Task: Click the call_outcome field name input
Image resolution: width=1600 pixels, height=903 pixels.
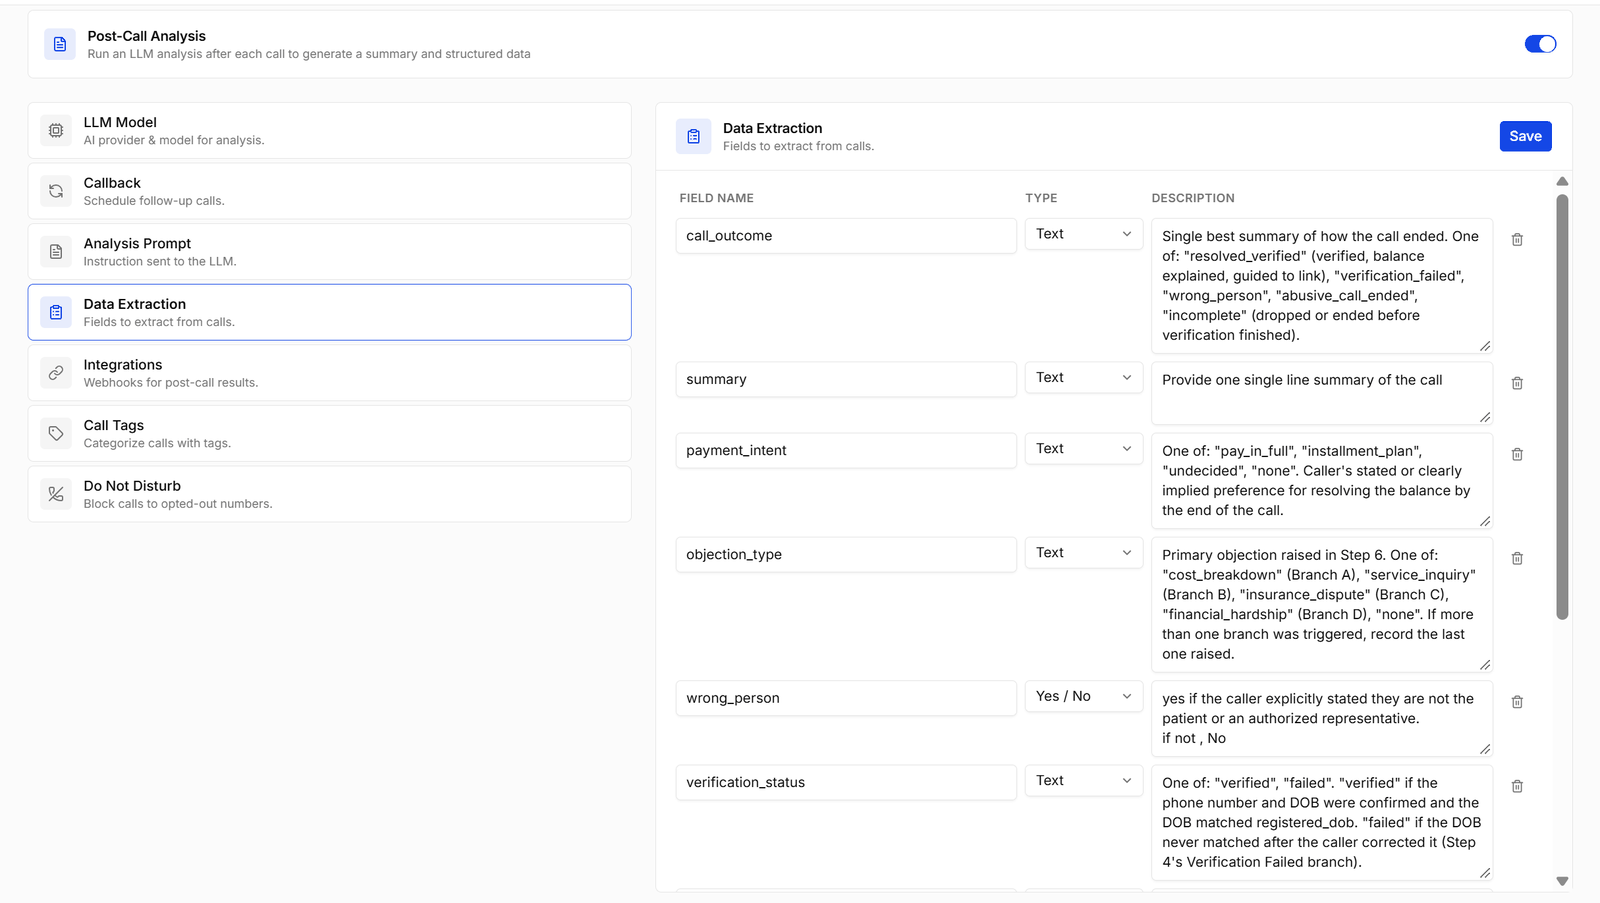Action: [846, 236]
